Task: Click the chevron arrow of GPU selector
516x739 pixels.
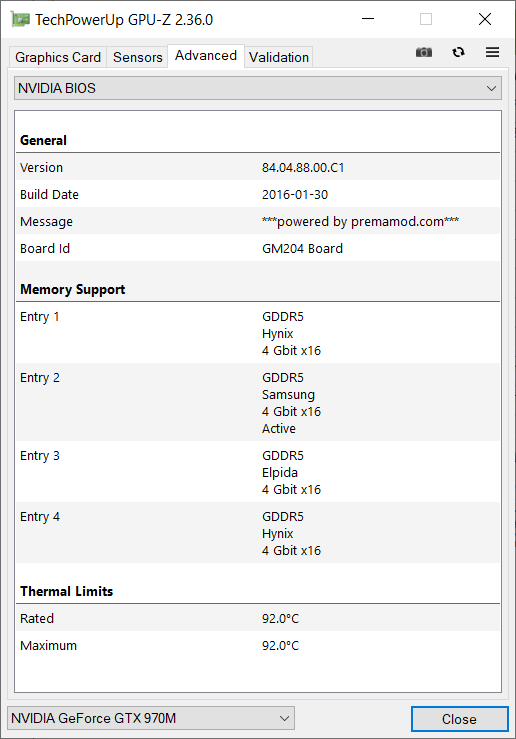Action: click(x=284, y=718)
